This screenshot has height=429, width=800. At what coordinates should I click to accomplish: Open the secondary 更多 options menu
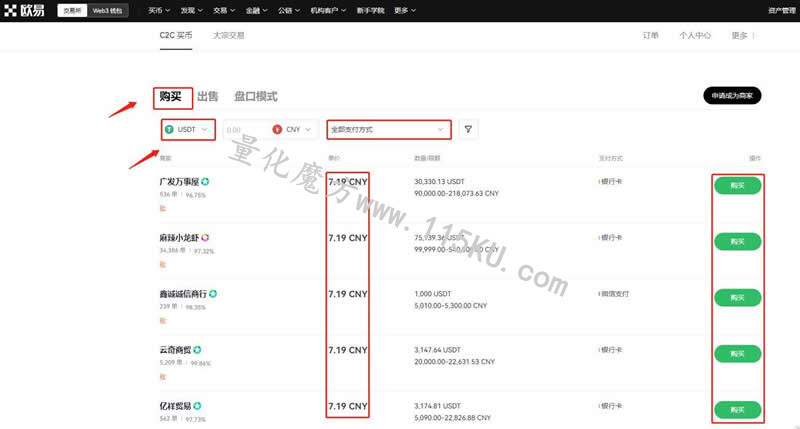[x=743, y=35]
